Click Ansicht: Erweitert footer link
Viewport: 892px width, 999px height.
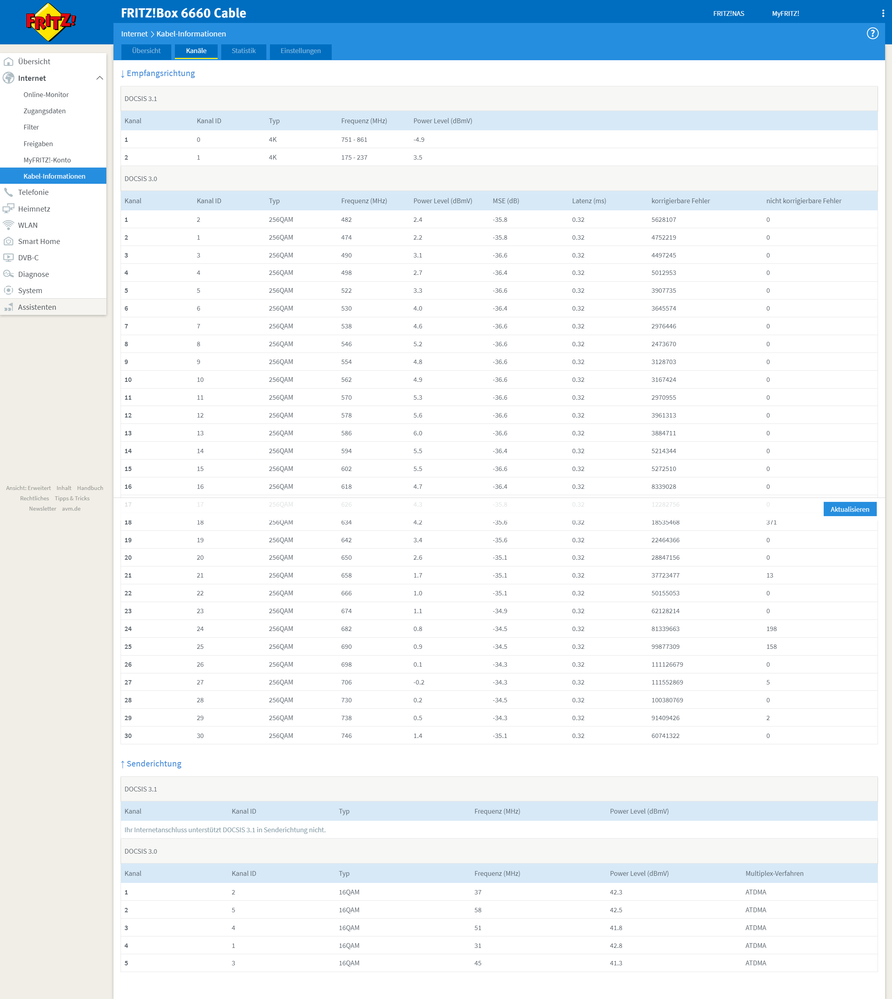(x=28, y=488)
